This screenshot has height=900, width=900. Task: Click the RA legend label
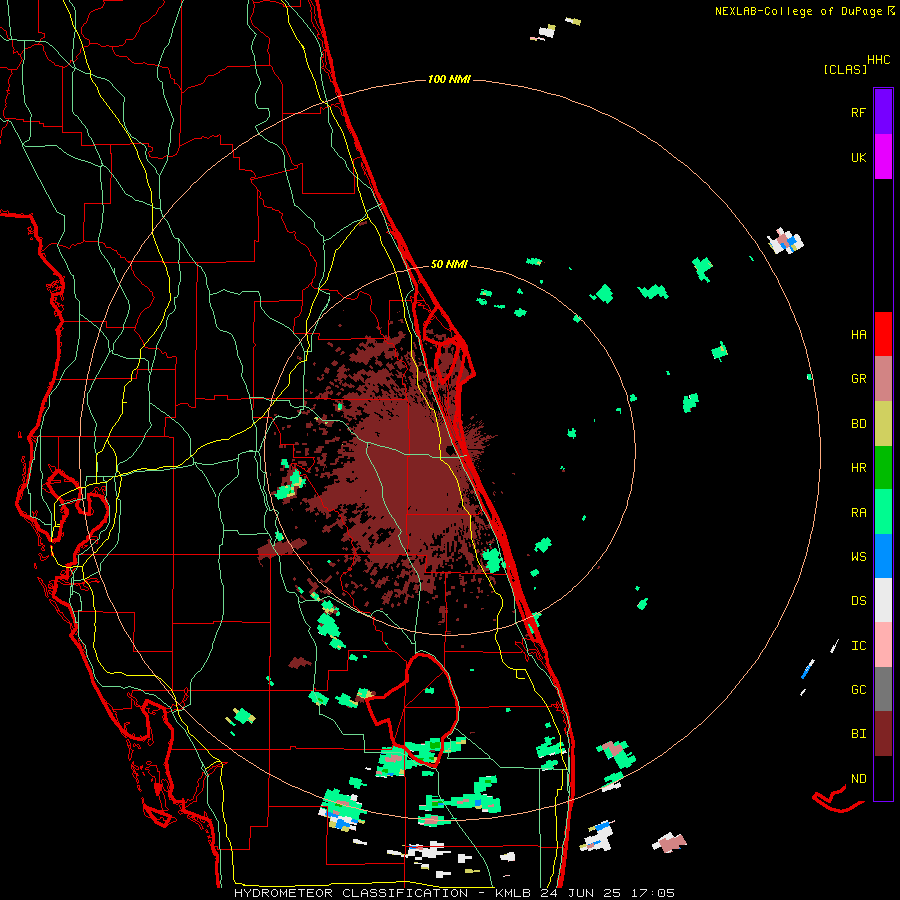pos(858,513)
